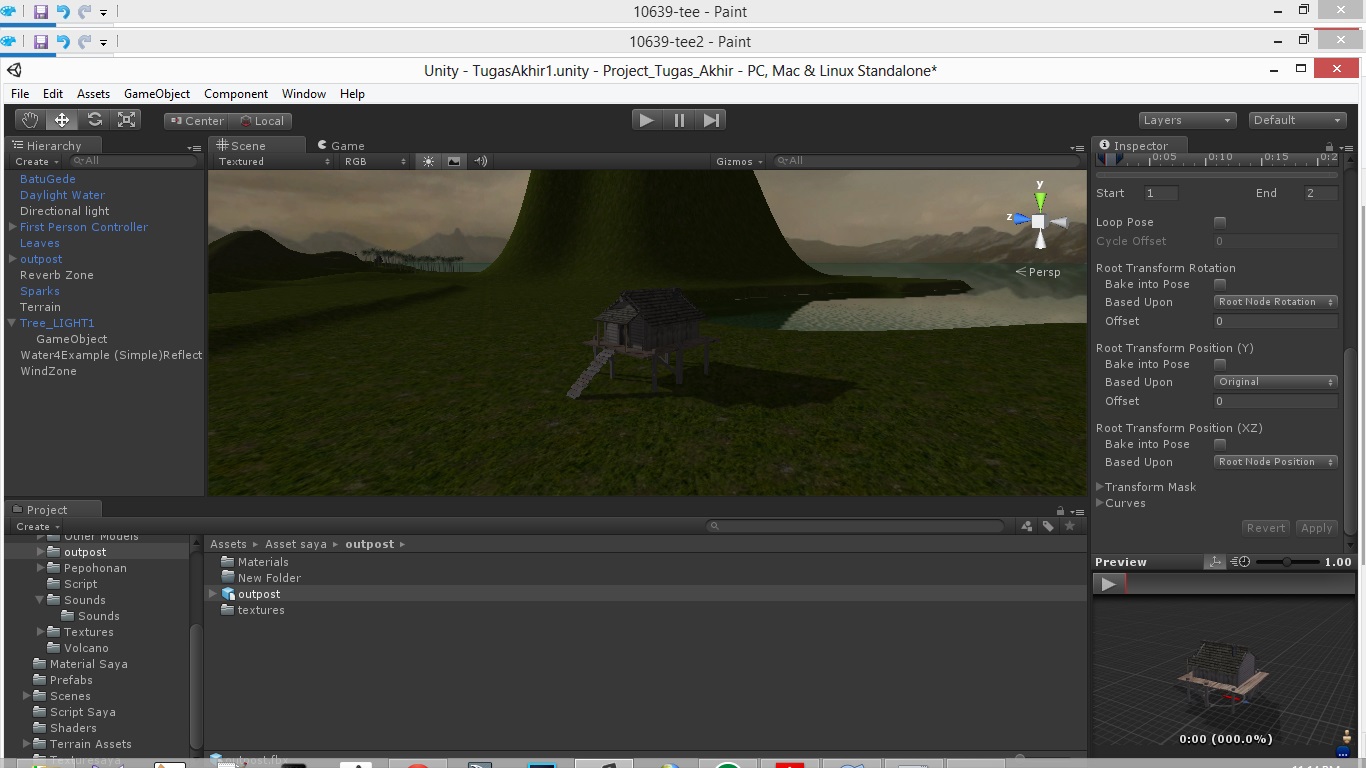Check Bake into Pose under Root Transform Position (XZ)
Screen dimensions: 1366x768
[x=1220, y=445]
